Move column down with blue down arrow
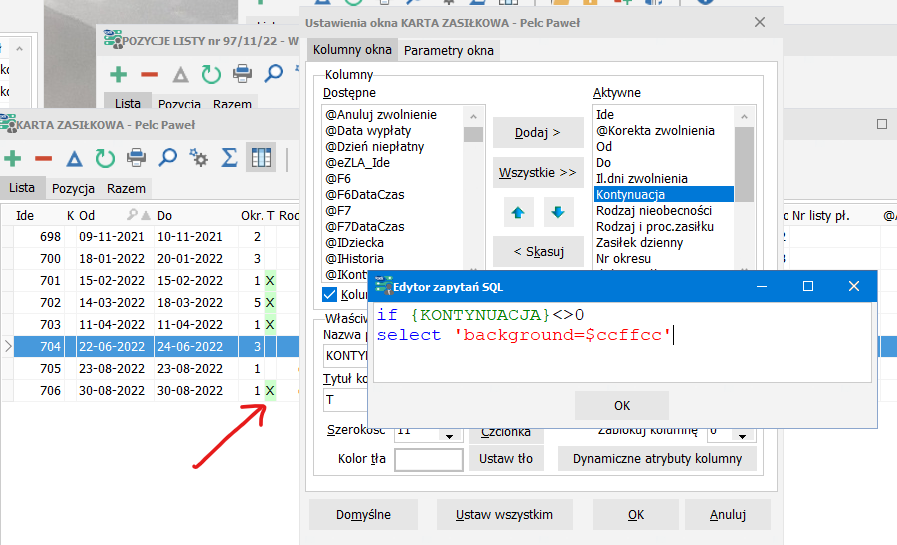The image size is (897, 545). coord(558,213)
